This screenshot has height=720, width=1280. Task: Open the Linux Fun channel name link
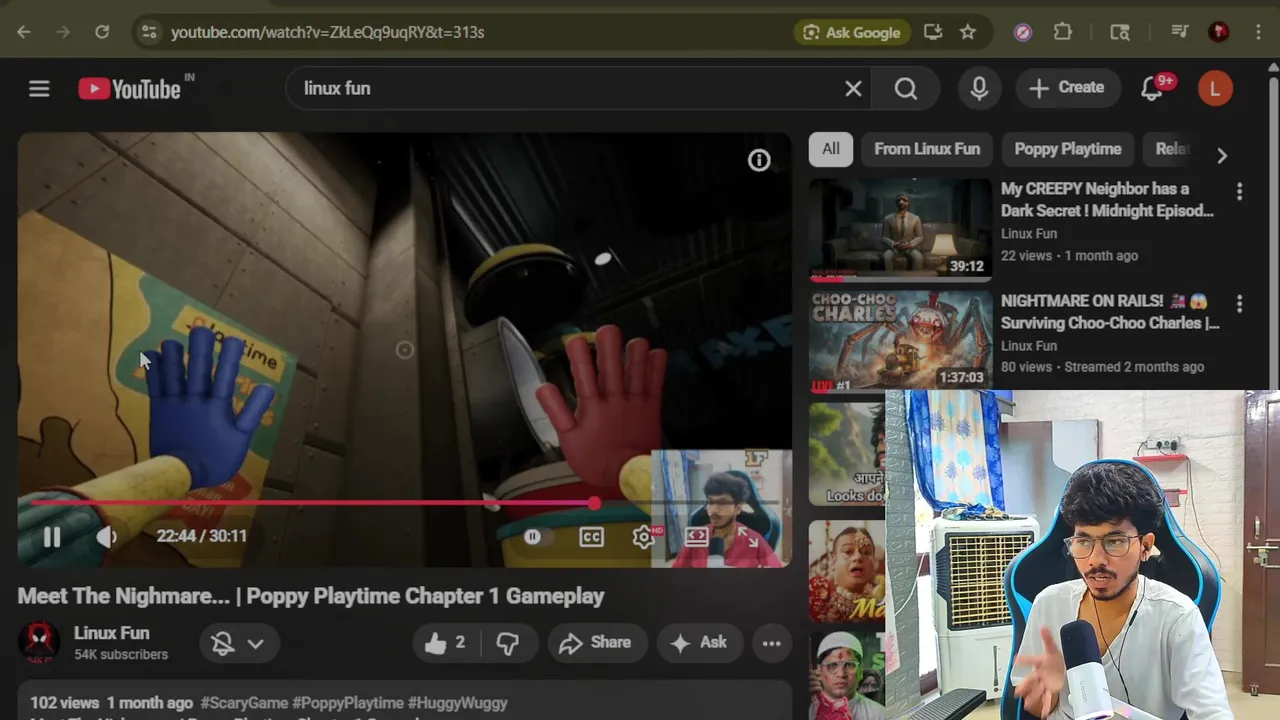coord(112,633)
